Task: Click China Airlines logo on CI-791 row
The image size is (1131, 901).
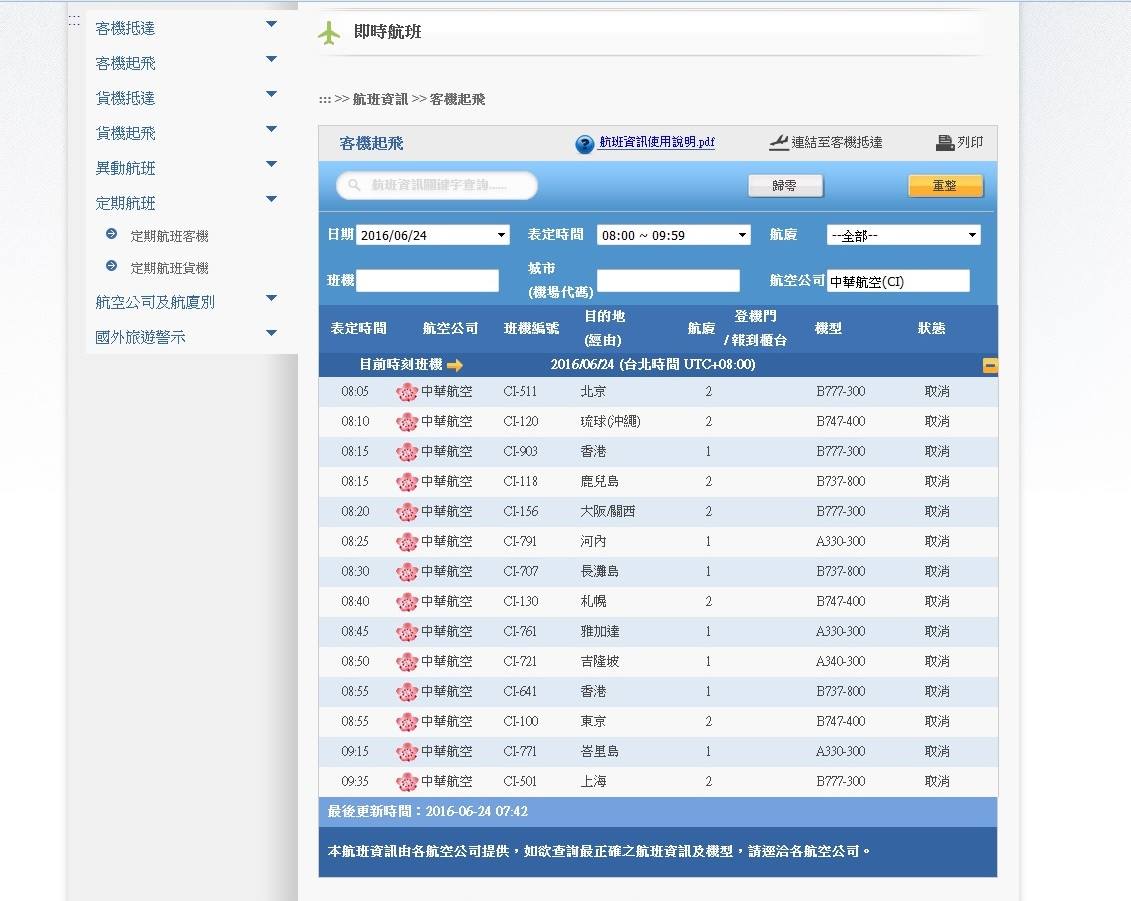Action: point(407,542)
